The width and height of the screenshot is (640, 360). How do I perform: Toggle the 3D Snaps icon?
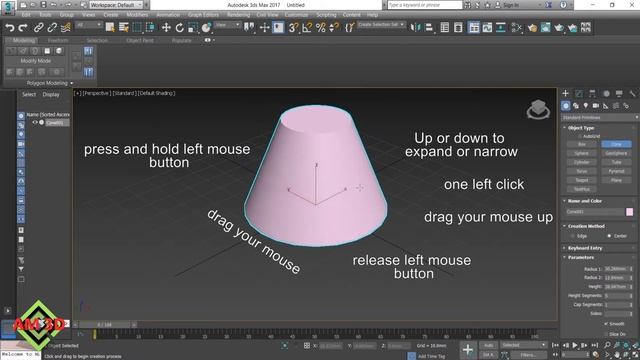[x=293, y=27]
